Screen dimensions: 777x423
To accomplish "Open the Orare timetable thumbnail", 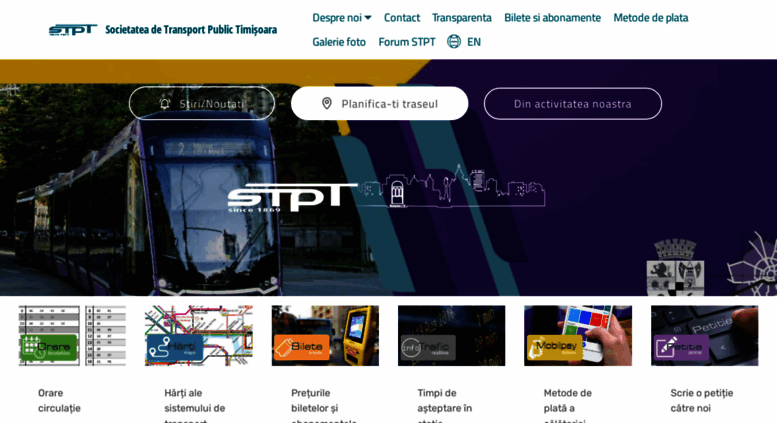I will (72, 336).
